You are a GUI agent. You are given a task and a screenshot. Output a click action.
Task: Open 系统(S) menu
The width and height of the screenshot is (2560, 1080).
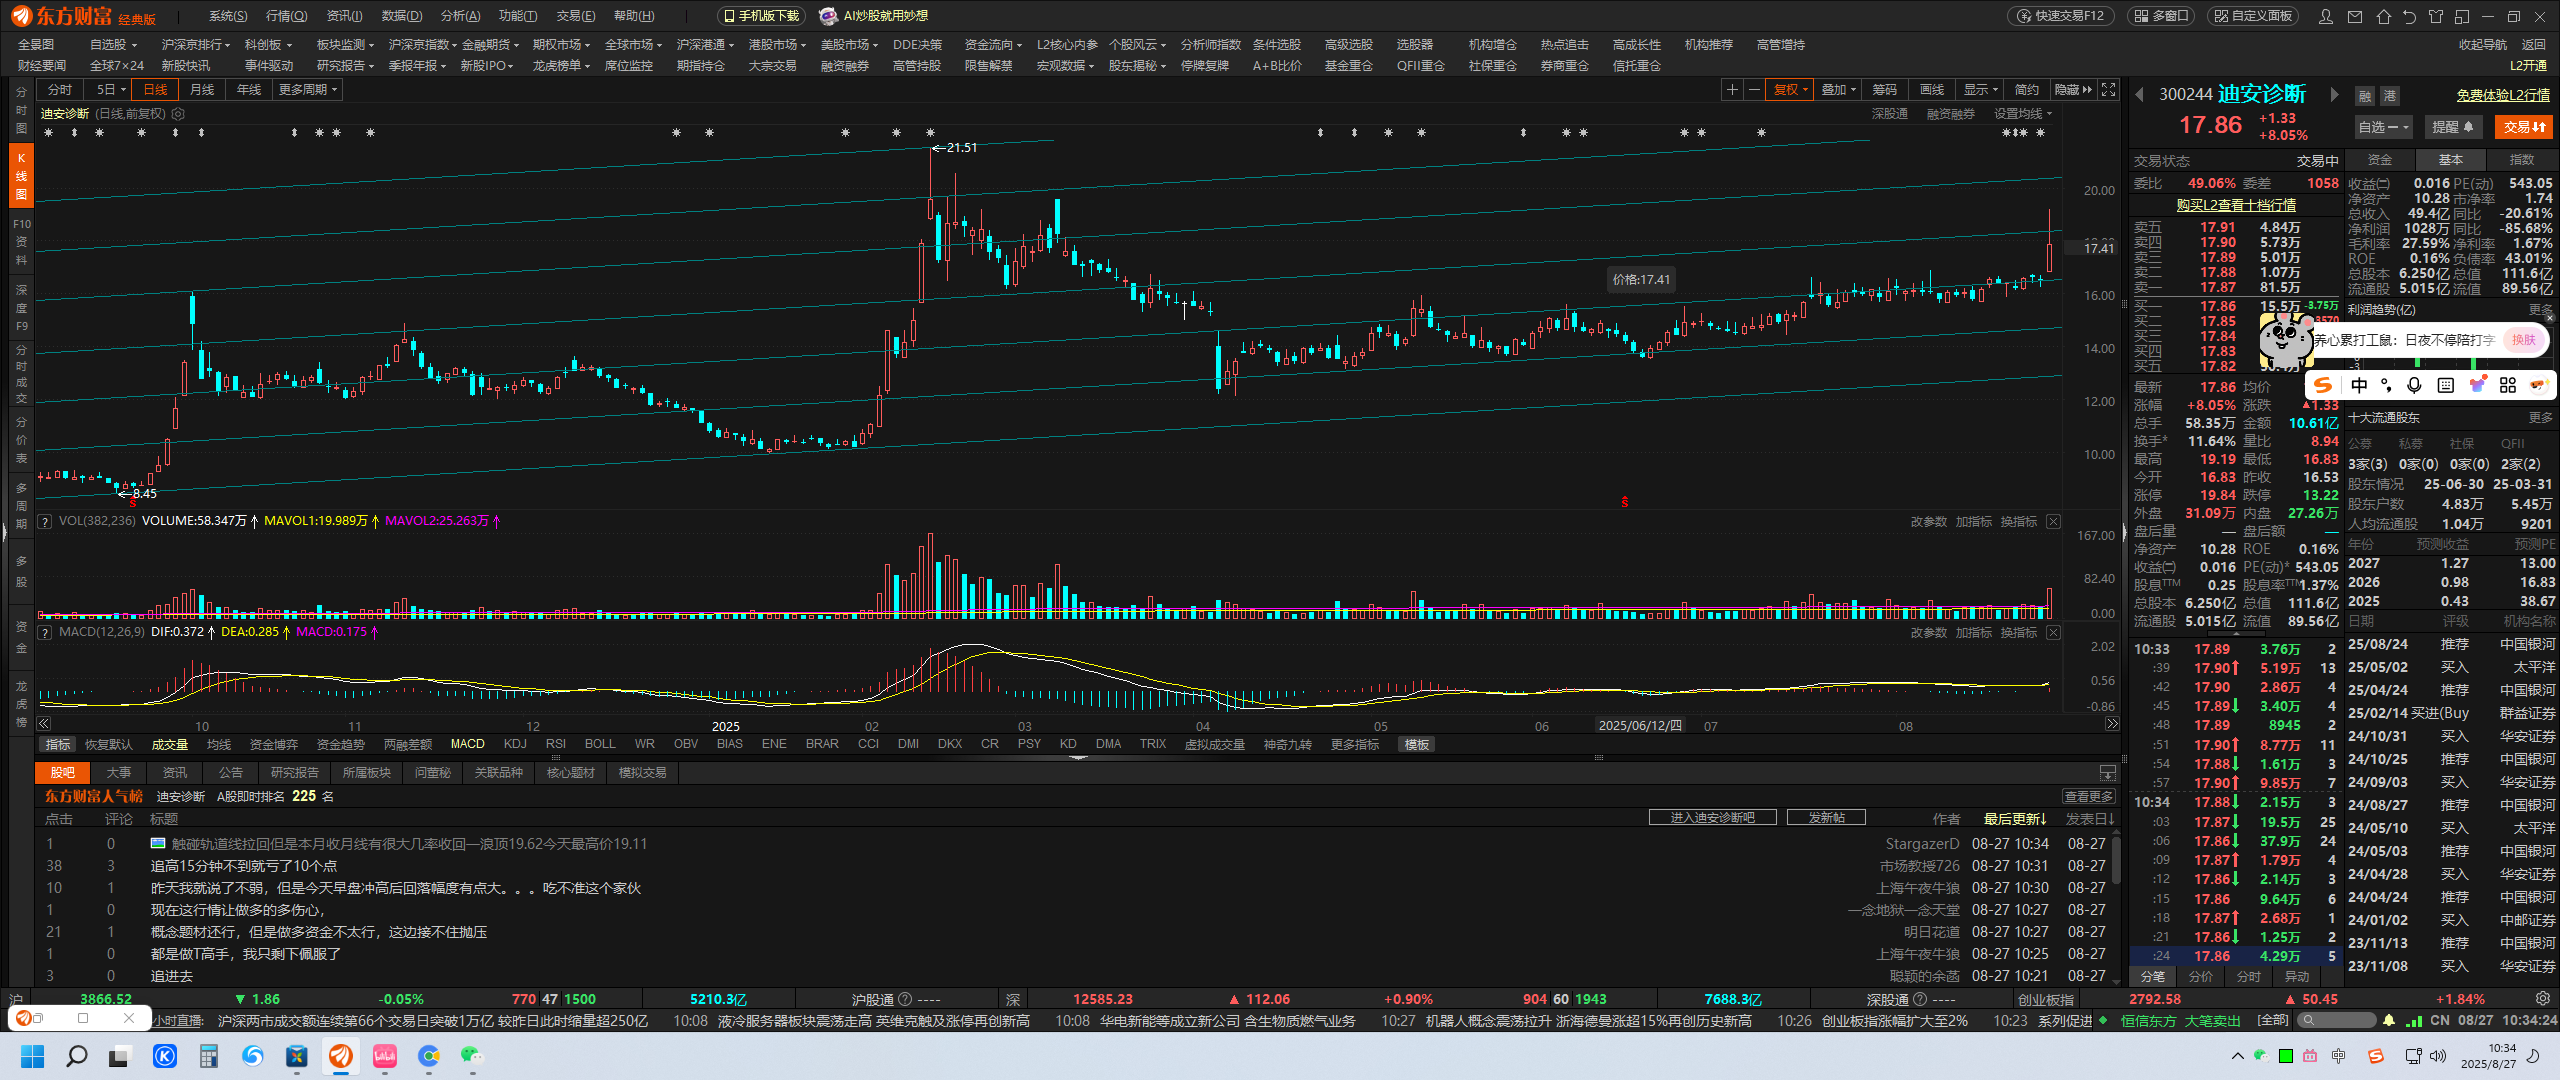[228, 16]
